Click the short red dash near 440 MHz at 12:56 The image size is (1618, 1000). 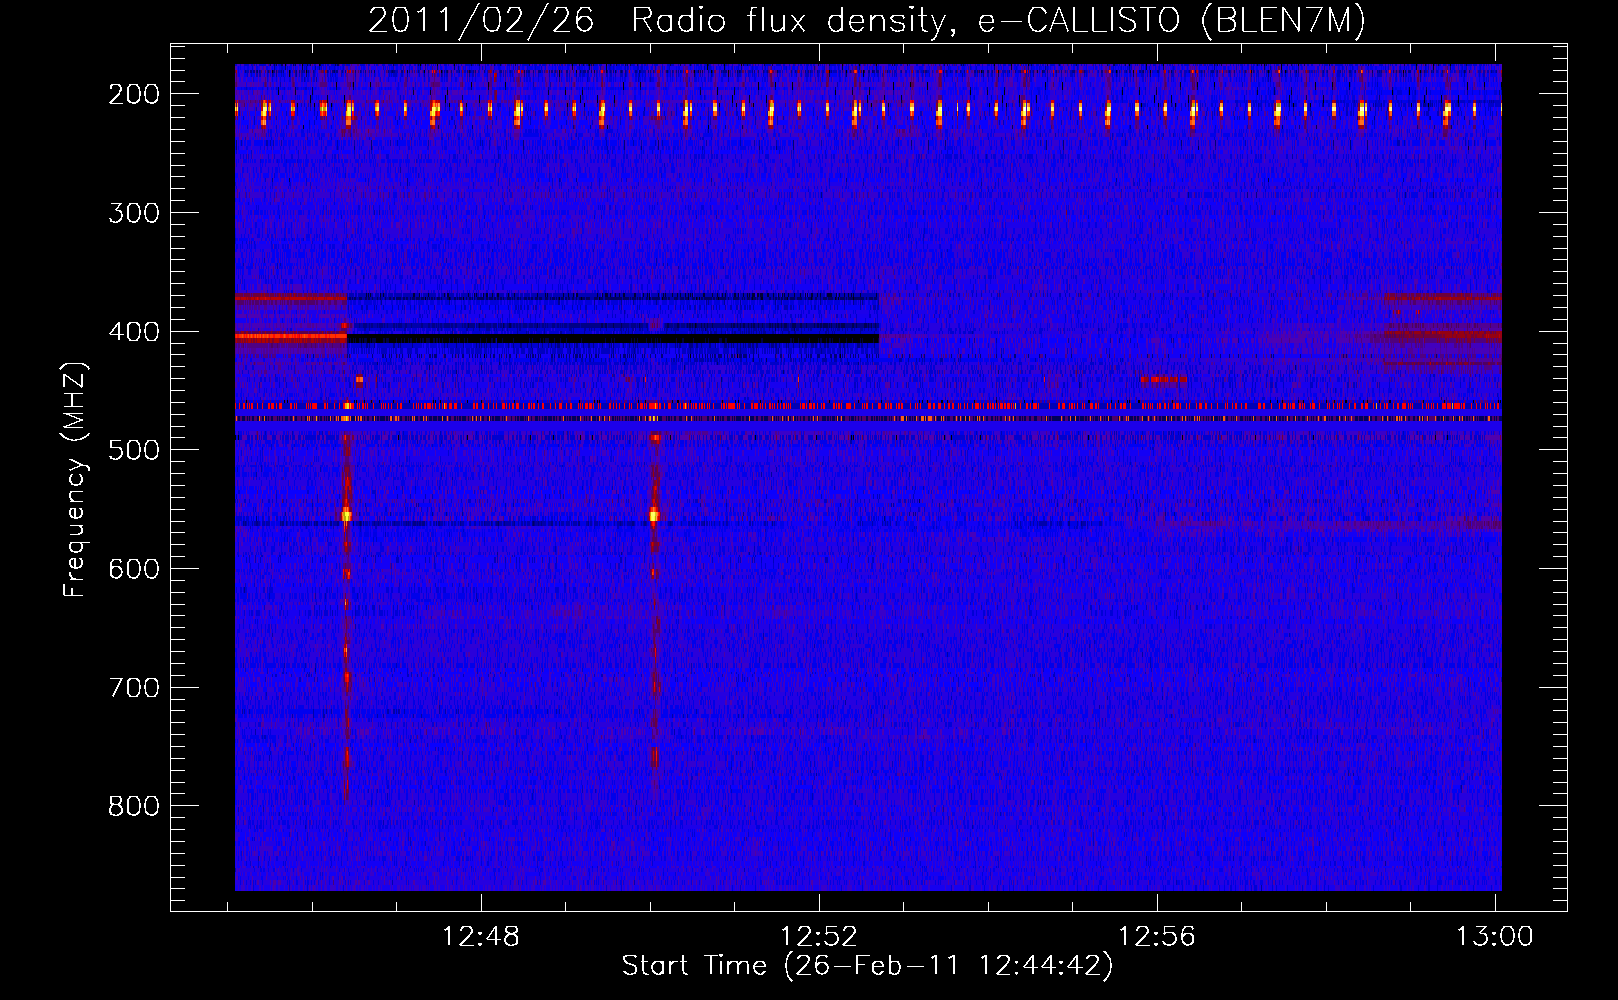tap(1164, 380)
